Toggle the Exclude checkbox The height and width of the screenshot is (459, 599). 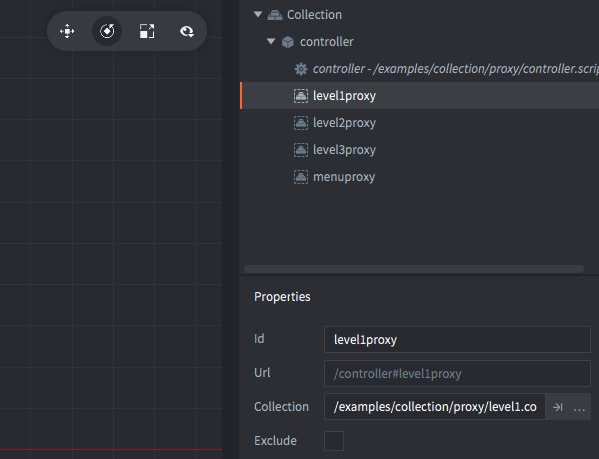coord(334,441)
